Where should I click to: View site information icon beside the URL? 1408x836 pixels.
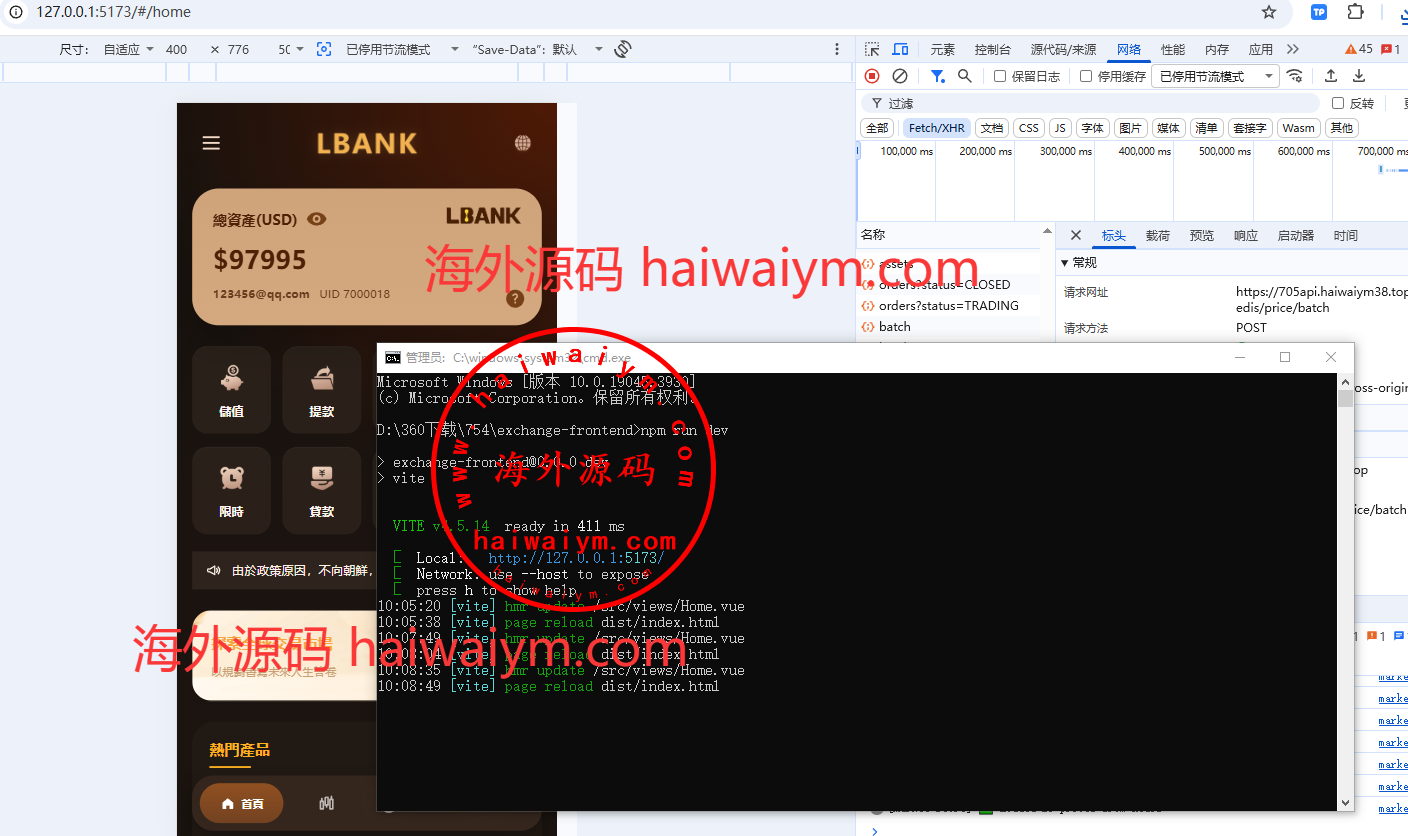16,12
